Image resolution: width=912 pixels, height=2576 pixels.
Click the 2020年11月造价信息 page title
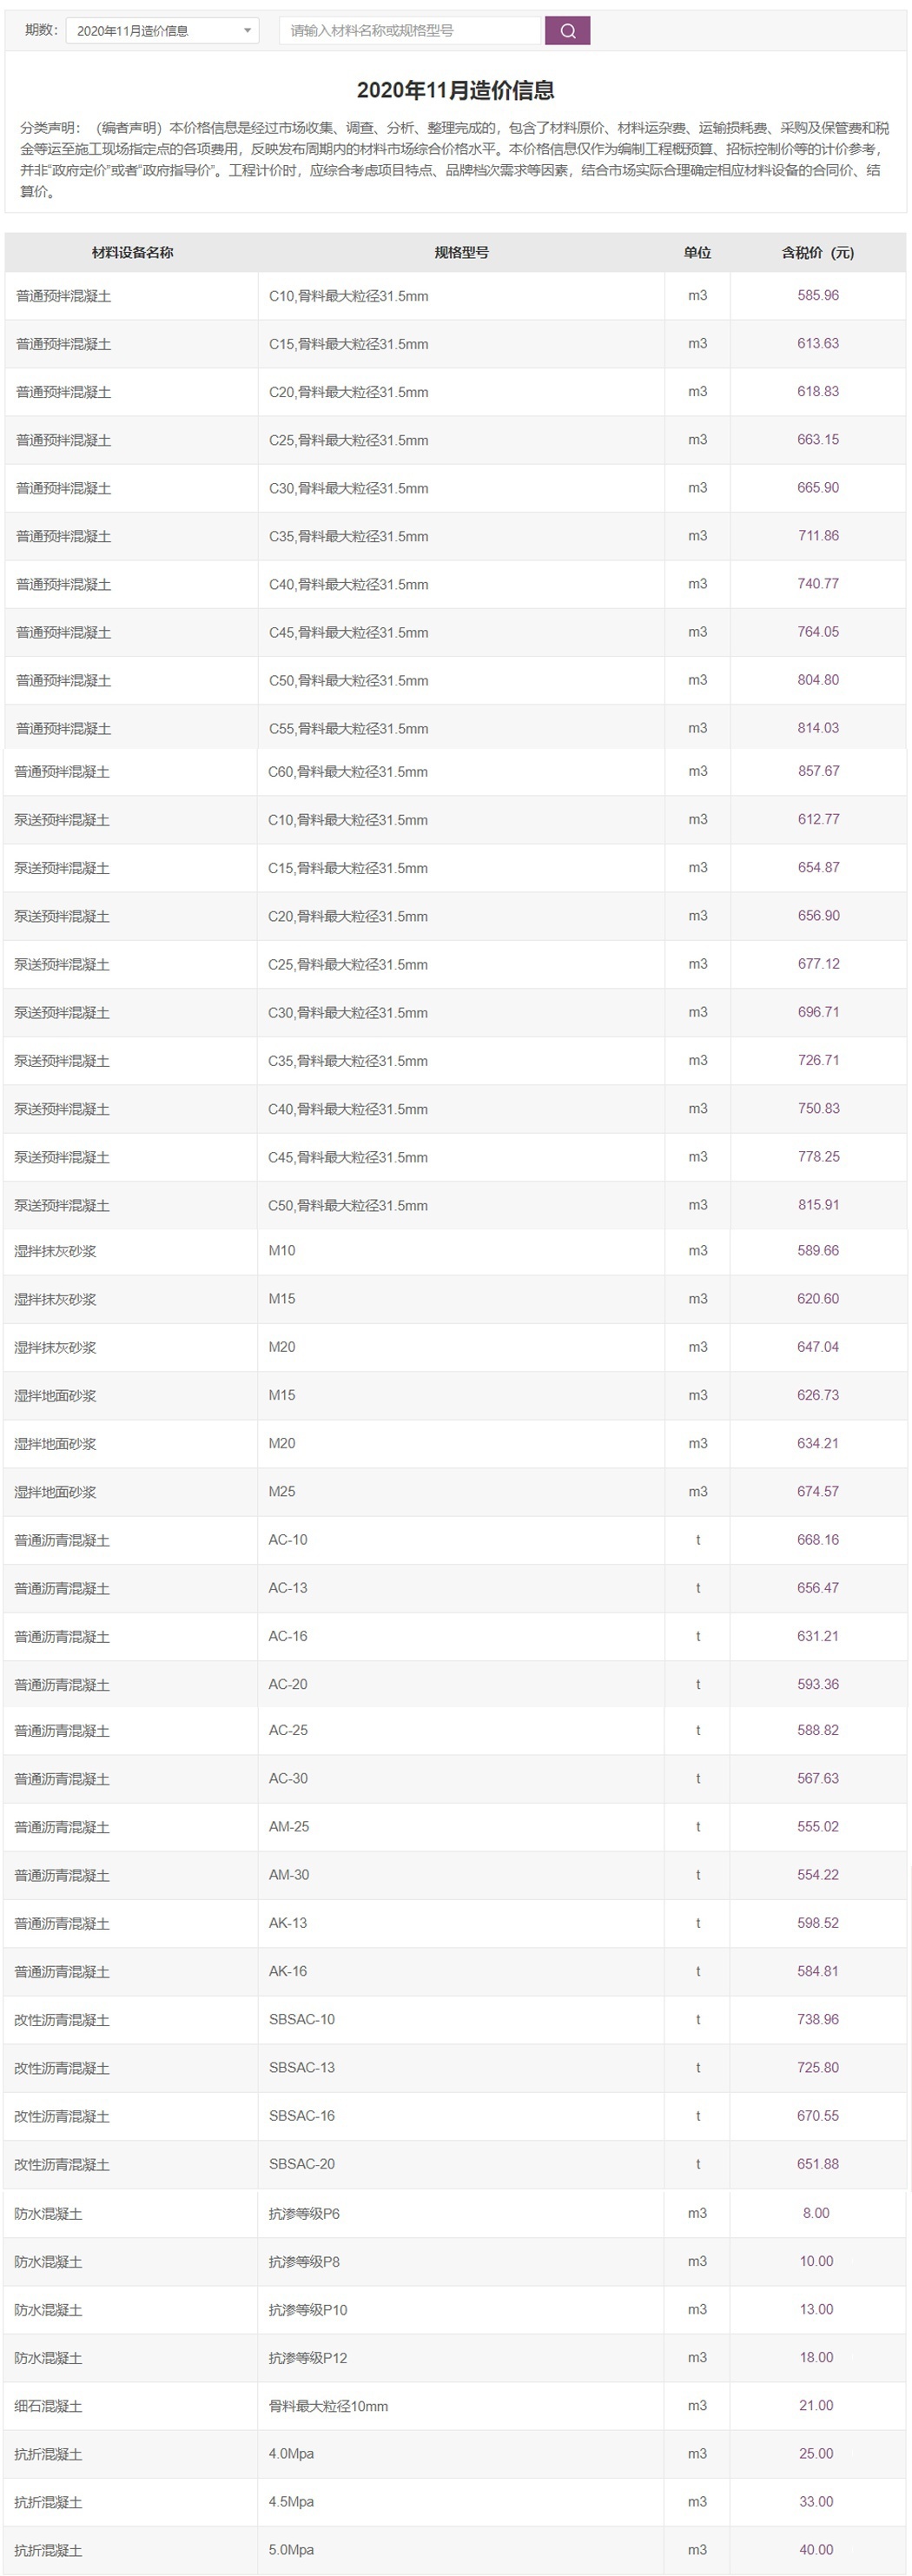point(455,91)
